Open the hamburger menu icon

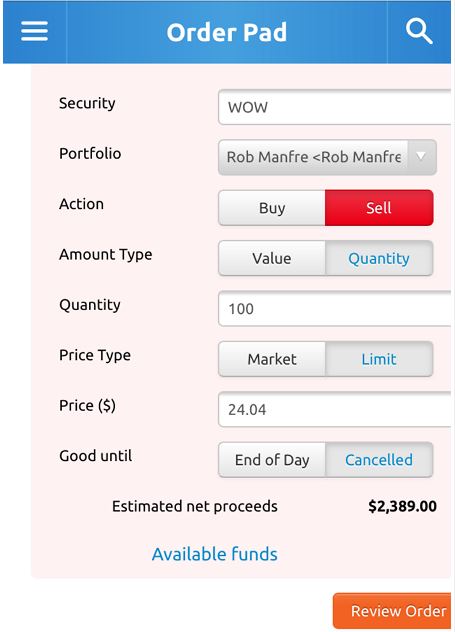34,31
